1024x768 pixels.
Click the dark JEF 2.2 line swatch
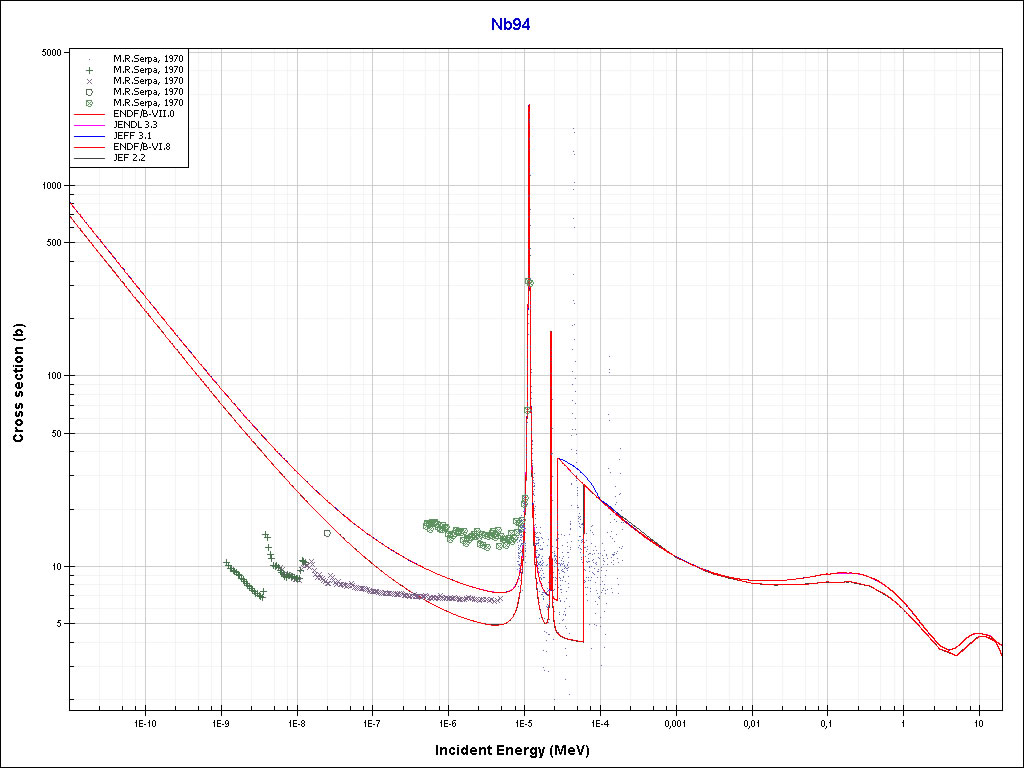pos(90,158)
